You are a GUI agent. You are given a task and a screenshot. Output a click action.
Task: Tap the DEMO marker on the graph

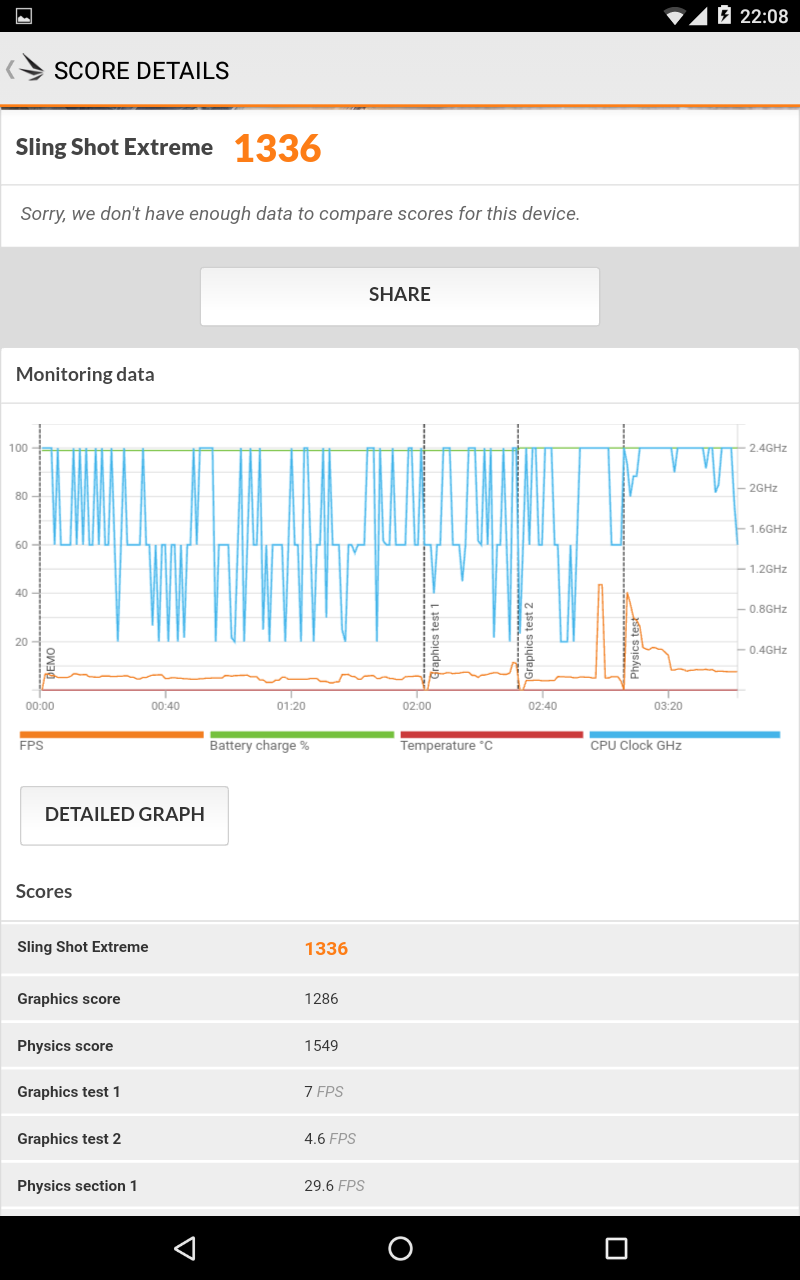51,662
